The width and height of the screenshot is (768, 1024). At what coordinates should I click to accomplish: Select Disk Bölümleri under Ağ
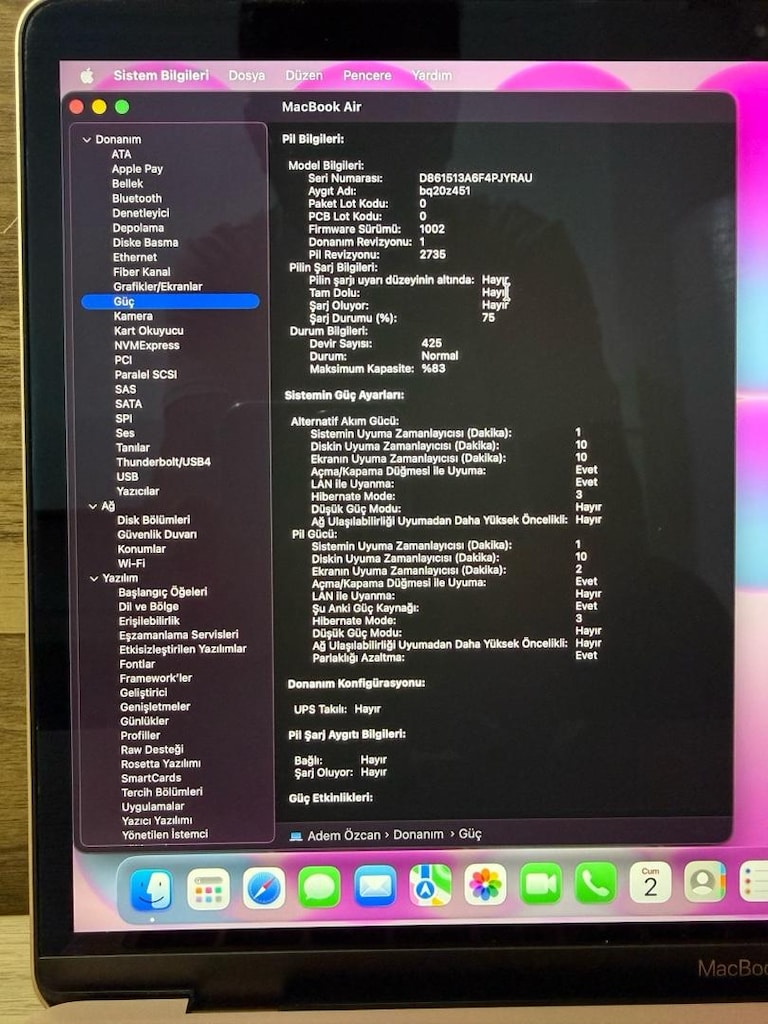coord(154,520)
